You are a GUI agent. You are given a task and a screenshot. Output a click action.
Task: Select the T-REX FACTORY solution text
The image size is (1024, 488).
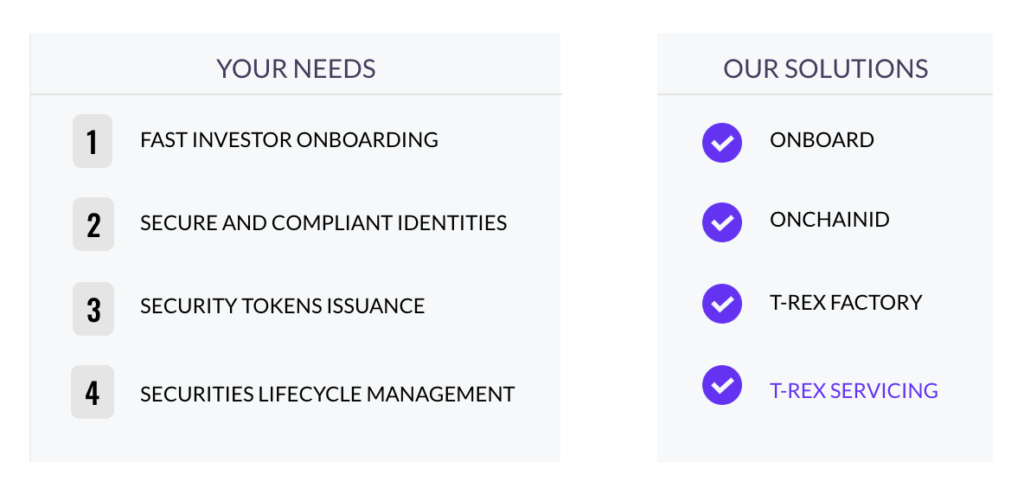click(x=846, y=302)
